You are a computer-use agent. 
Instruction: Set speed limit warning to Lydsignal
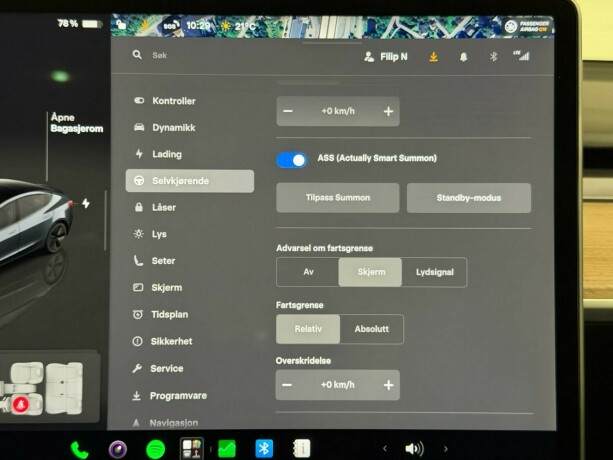434,272
